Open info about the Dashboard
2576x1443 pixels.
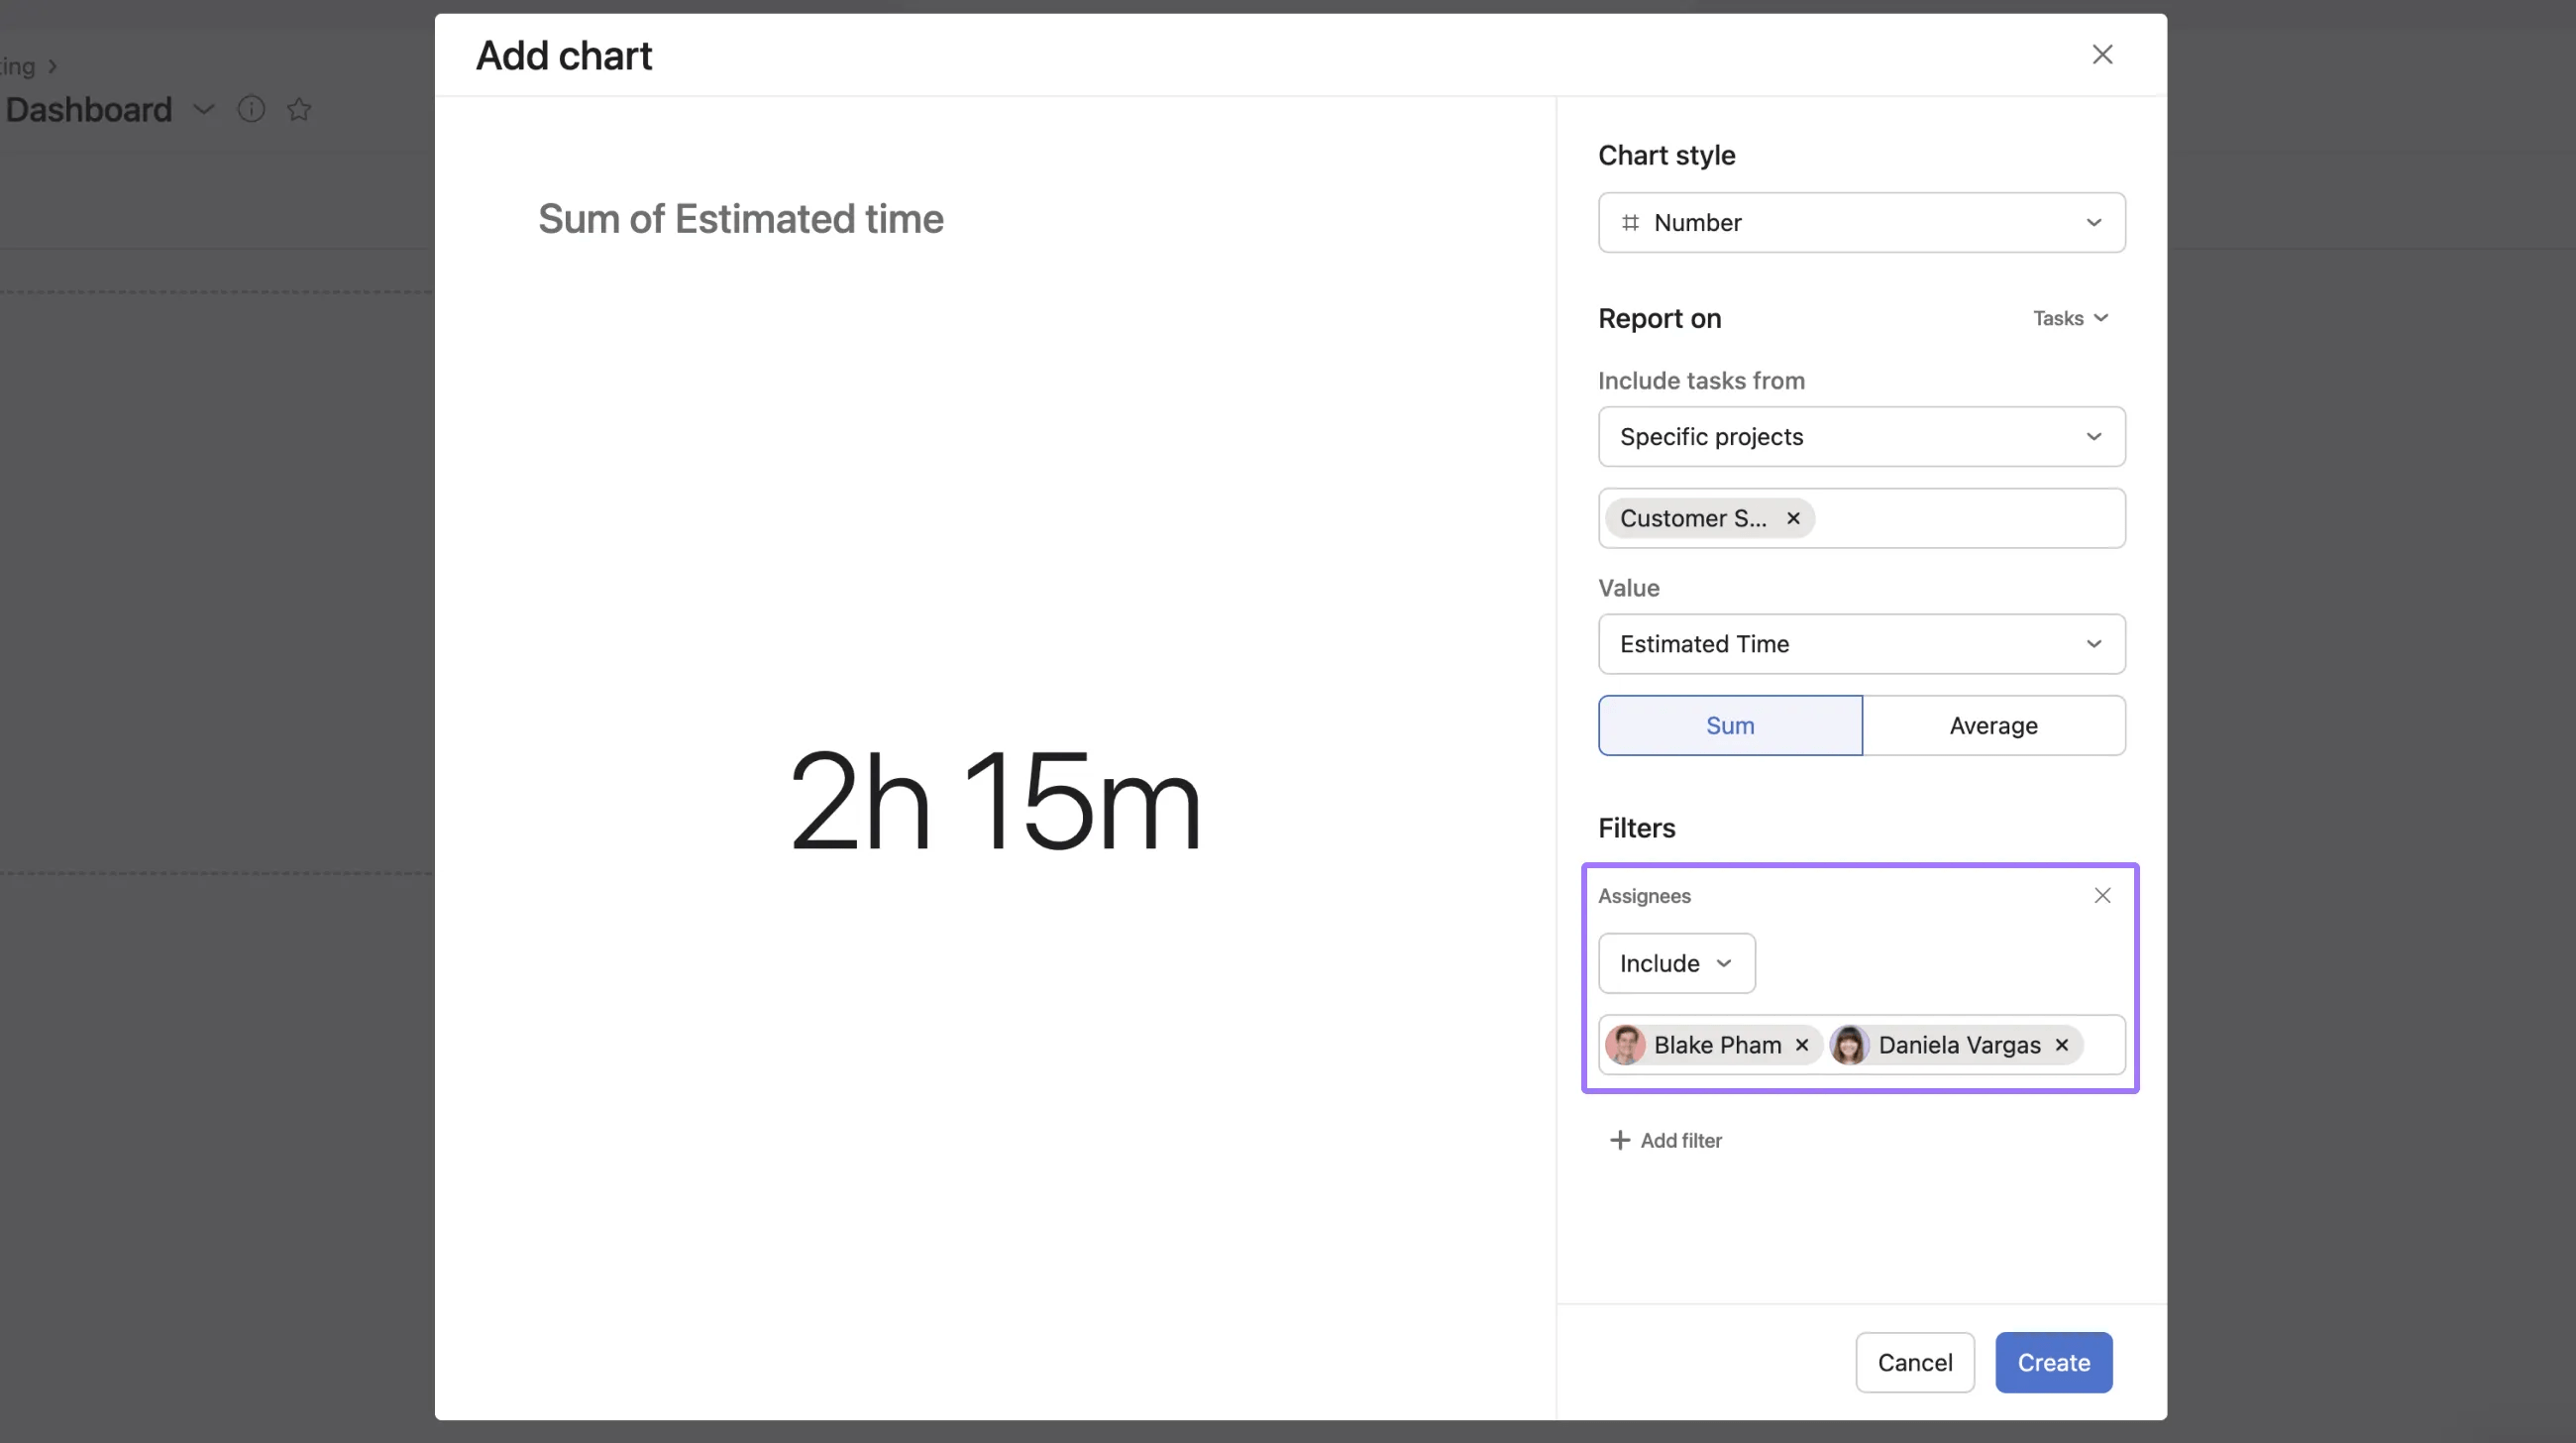(251, 109)
